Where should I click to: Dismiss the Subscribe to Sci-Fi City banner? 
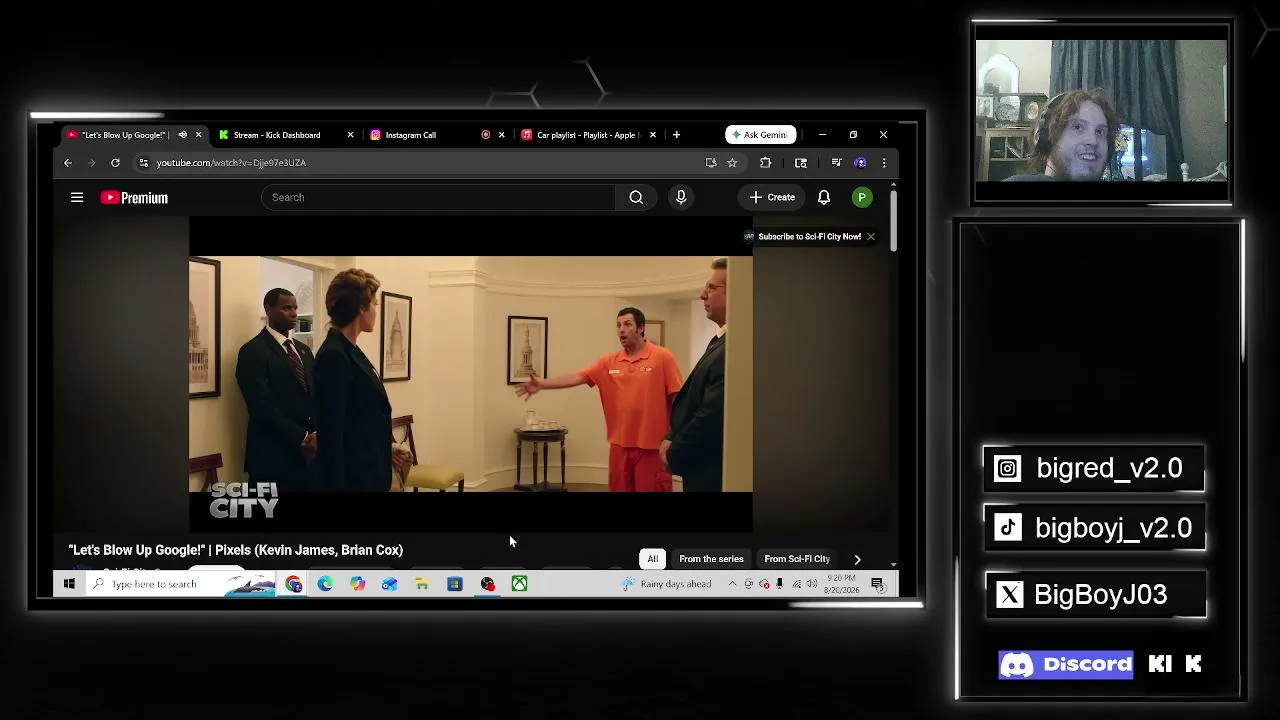(x=871, y=237)
